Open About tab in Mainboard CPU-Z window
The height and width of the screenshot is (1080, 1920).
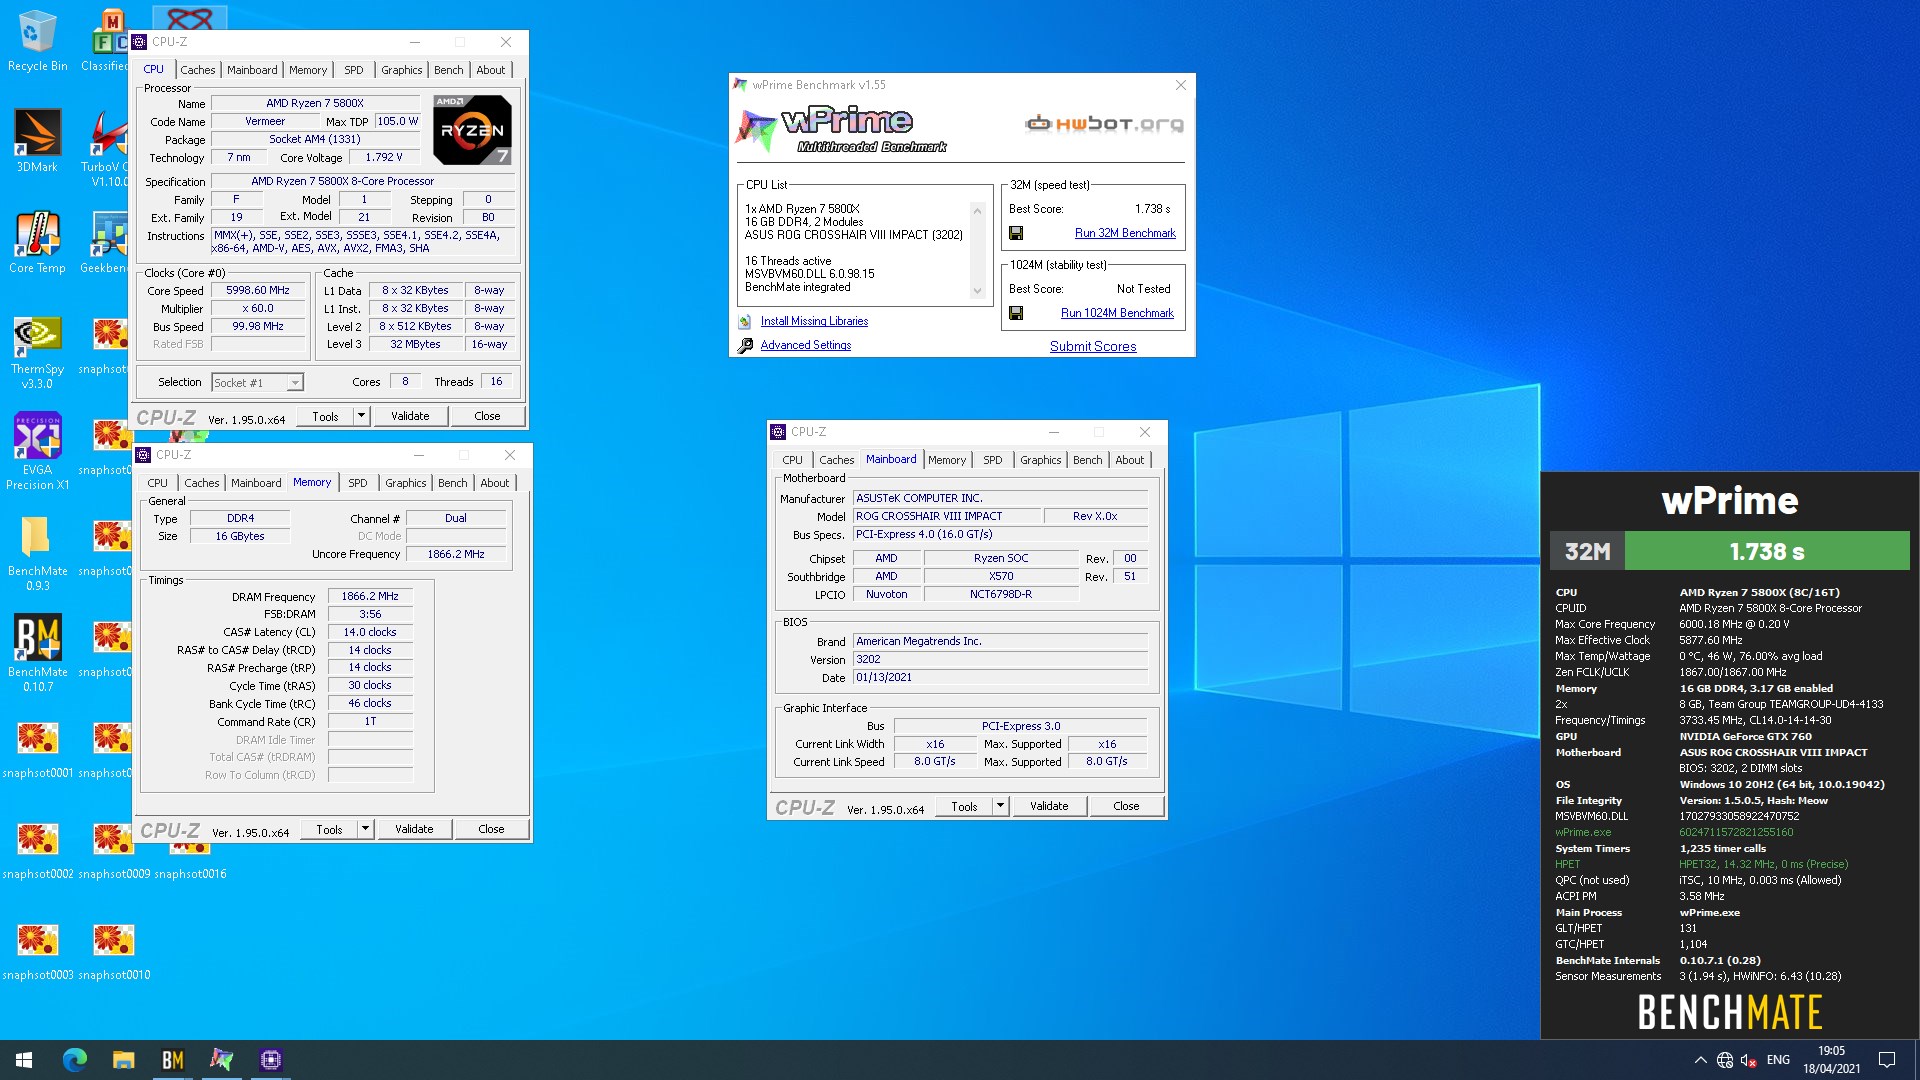tap(1129, 460)
